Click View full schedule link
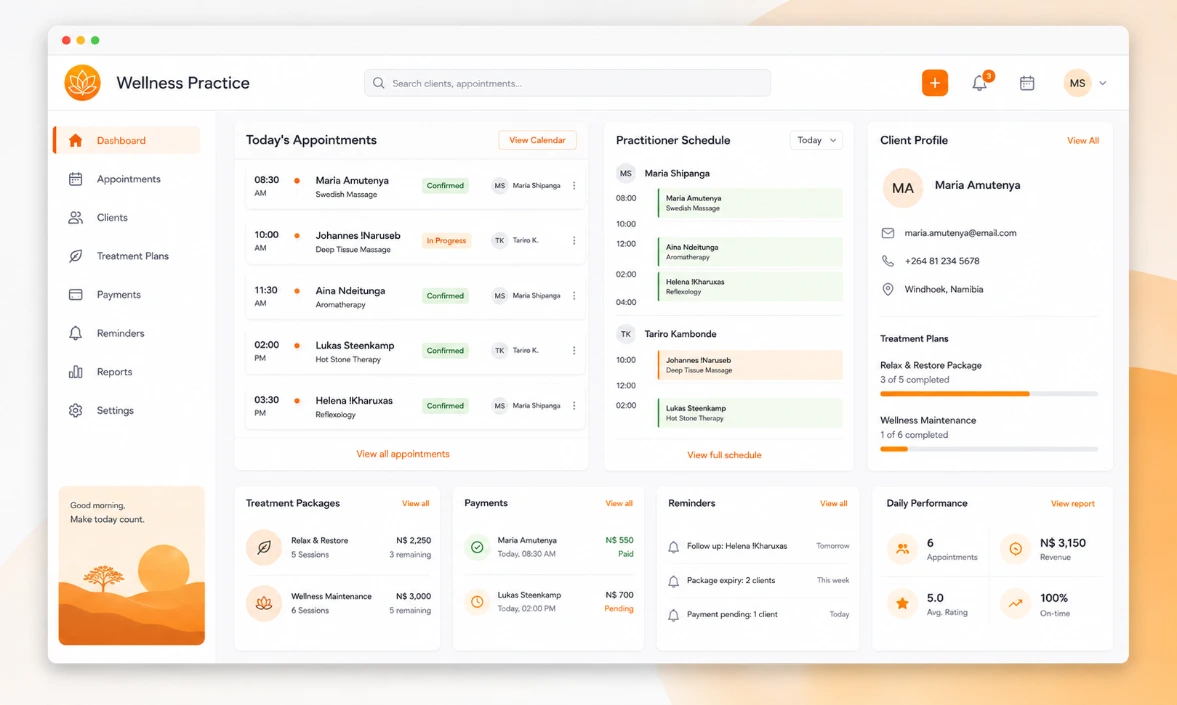This screenshot has height=705, width=1177. pos(724,455)
